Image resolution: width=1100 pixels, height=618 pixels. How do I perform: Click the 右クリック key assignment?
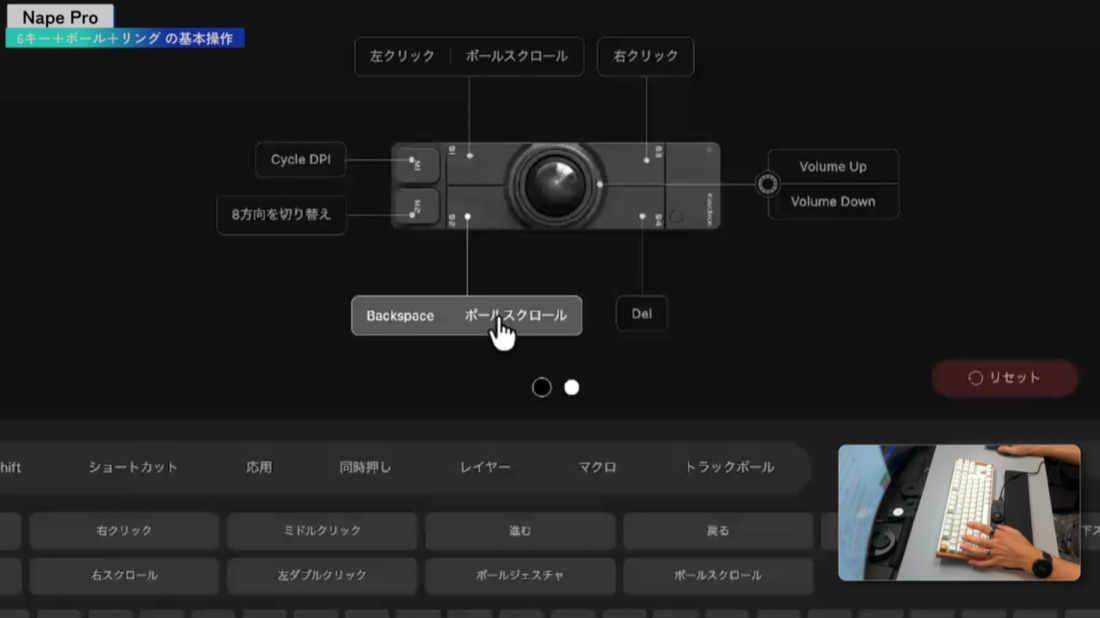click(645, 56)
